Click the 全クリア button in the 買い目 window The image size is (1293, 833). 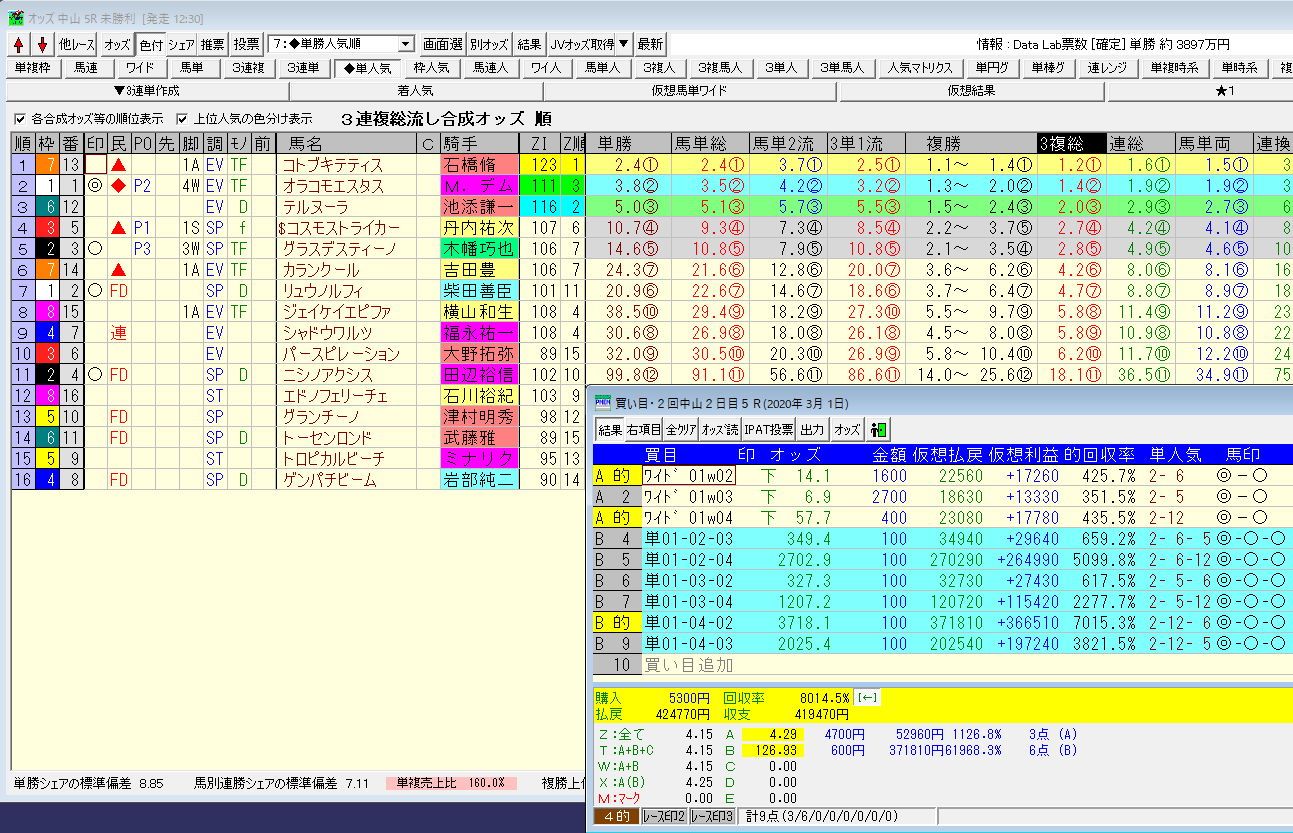680,429
